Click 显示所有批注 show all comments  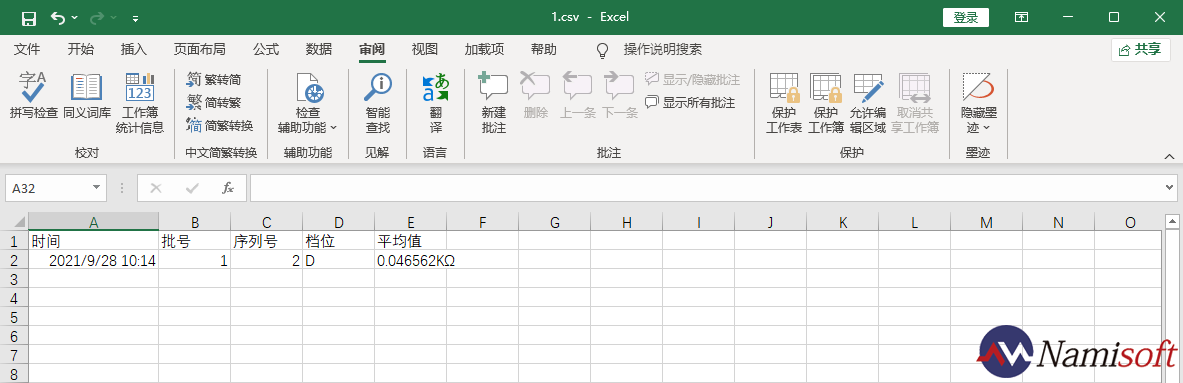690,103
